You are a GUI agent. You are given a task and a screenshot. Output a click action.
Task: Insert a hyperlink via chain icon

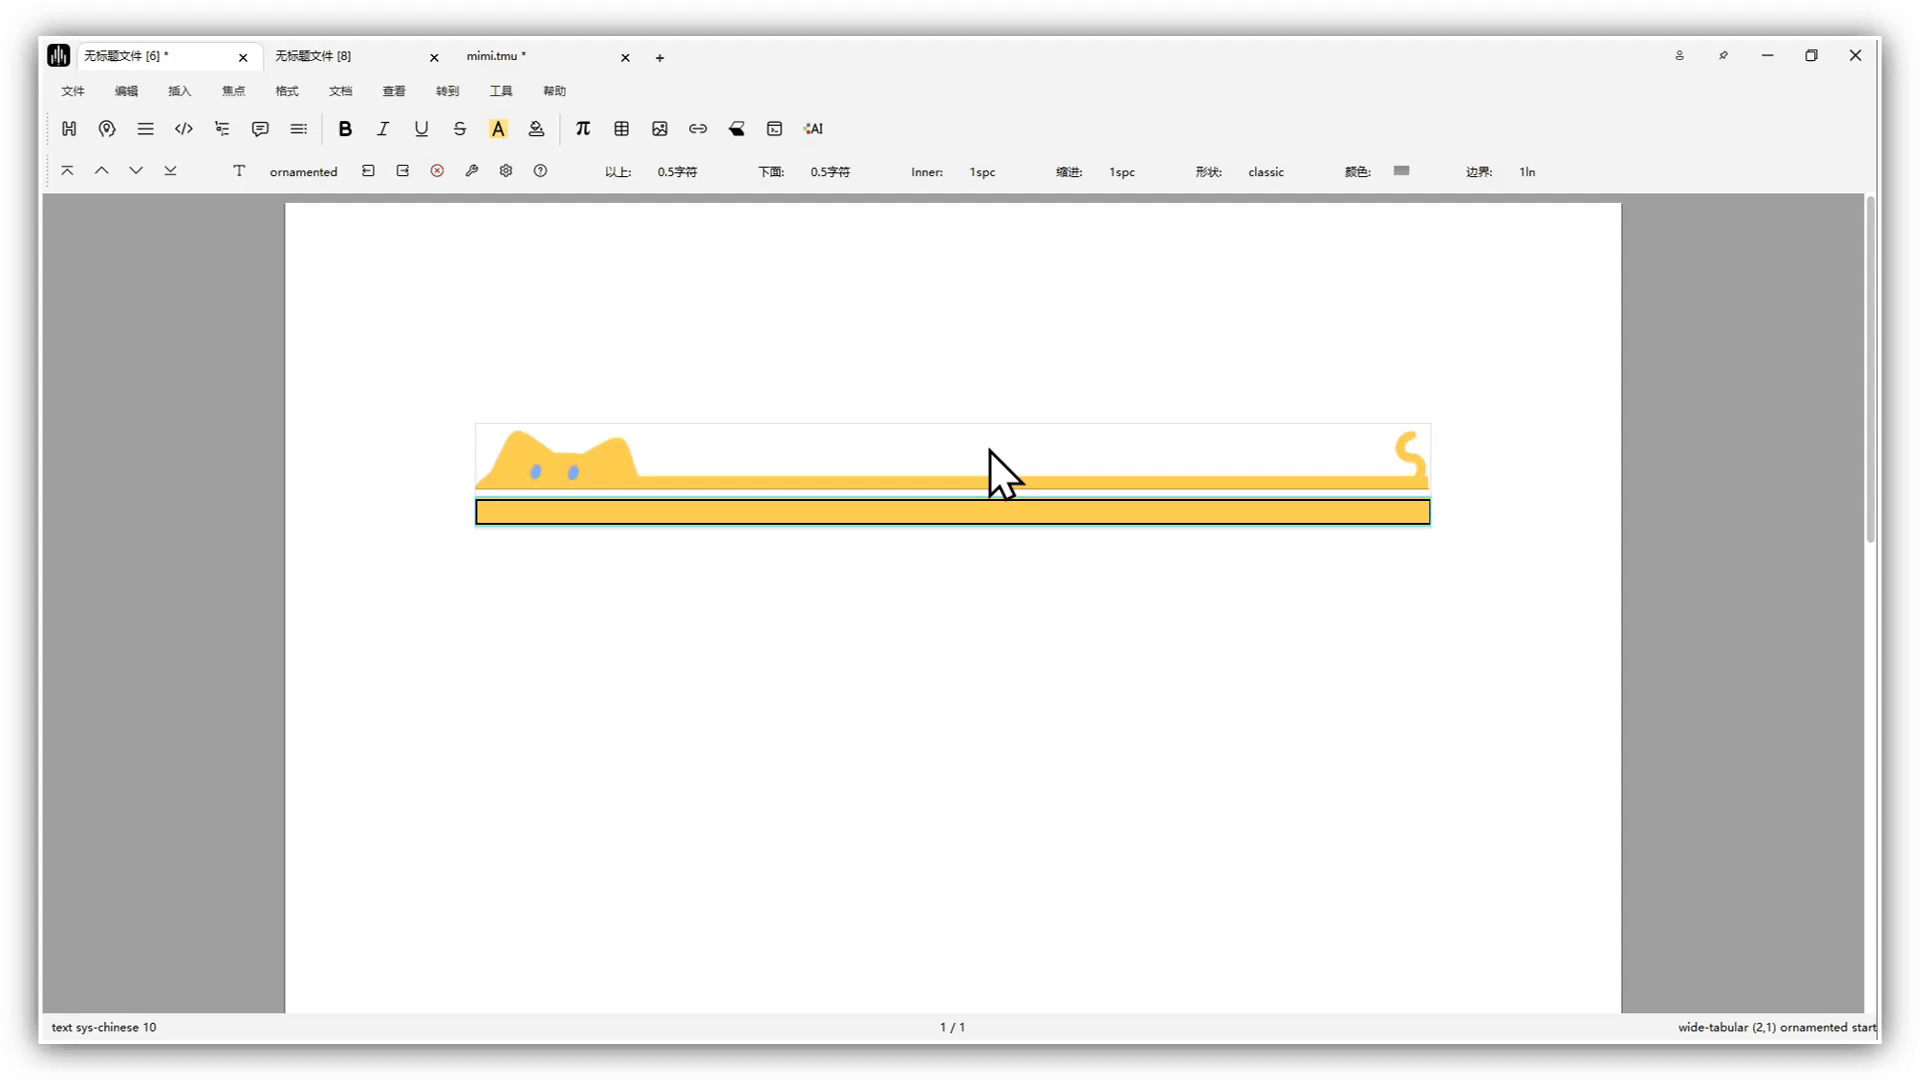tap(698, 129)
